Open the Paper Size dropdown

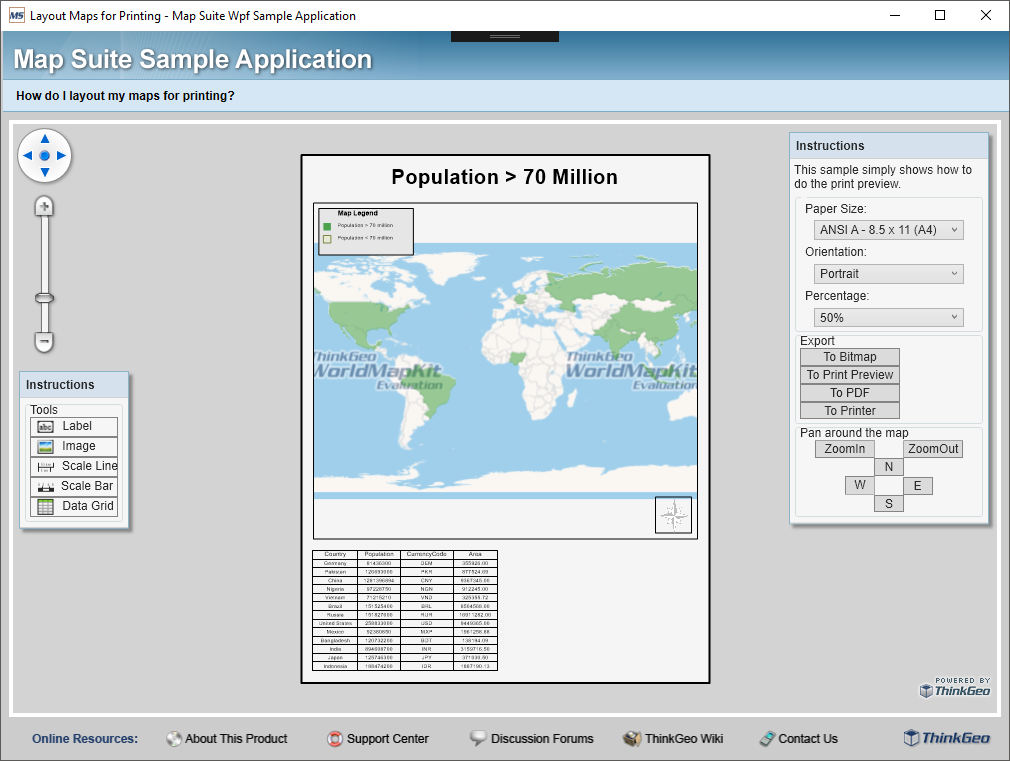[x=888, y=230]
